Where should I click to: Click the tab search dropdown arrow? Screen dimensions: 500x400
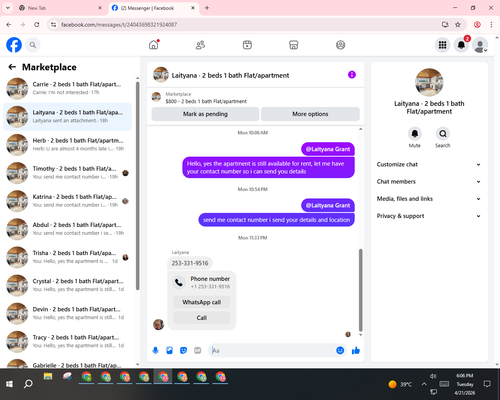click(x=8, y=8)
